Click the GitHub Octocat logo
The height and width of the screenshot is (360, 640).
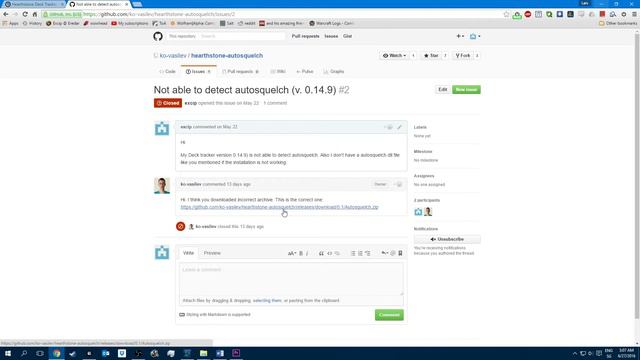click(158, 36)
